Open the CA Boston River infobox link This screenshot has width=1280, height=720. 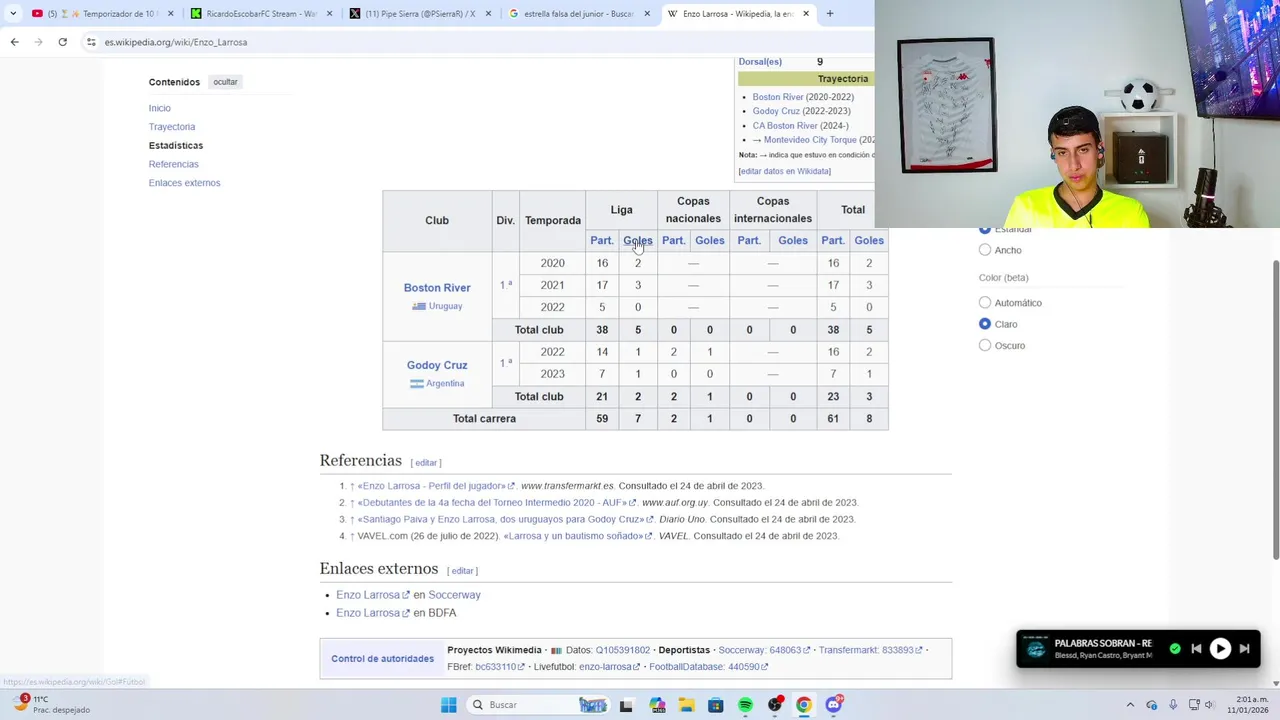pyautogui.click(x=785, y=126)
